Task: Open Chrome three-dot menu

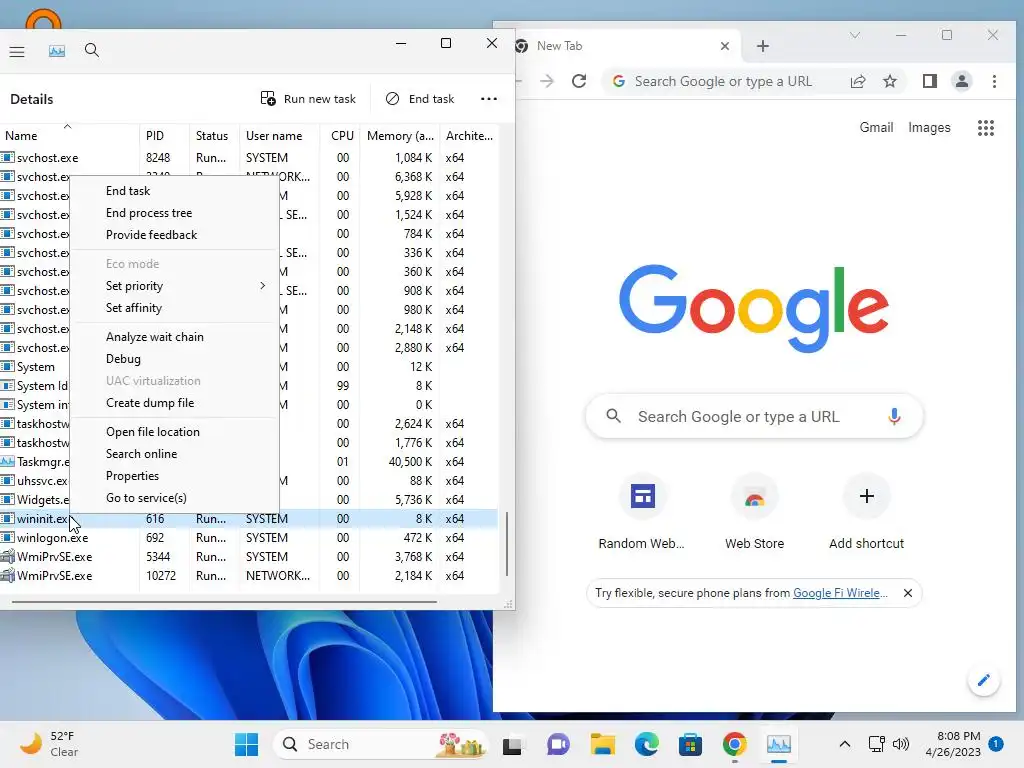Action: click(994, 81)
